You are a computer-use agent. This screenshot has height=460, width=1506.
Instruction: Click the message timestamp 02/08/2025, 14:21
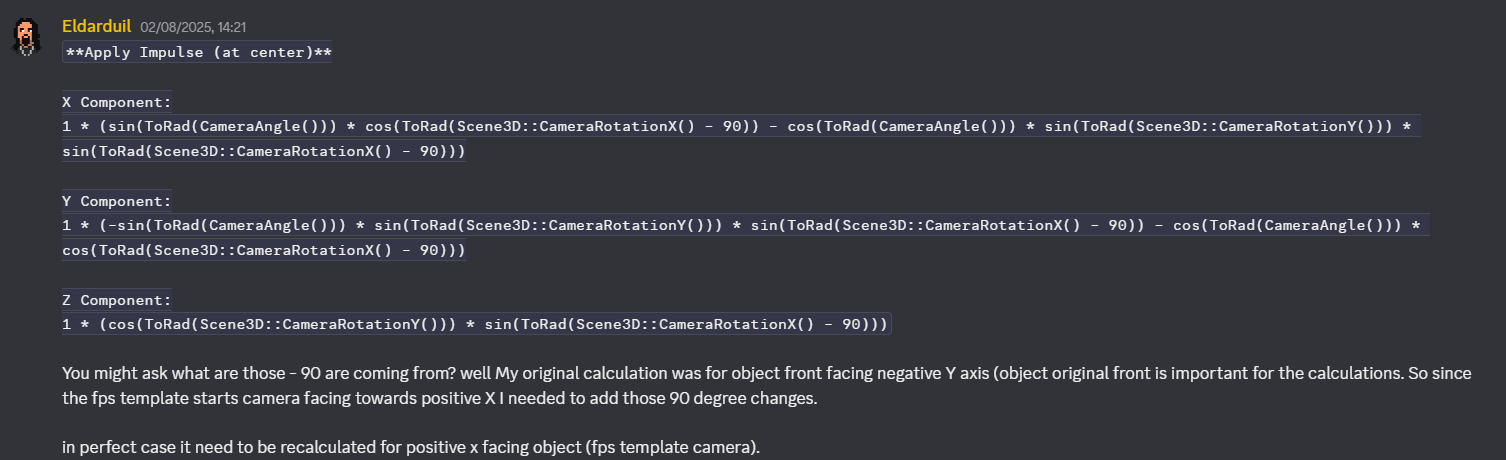point(181,26)
